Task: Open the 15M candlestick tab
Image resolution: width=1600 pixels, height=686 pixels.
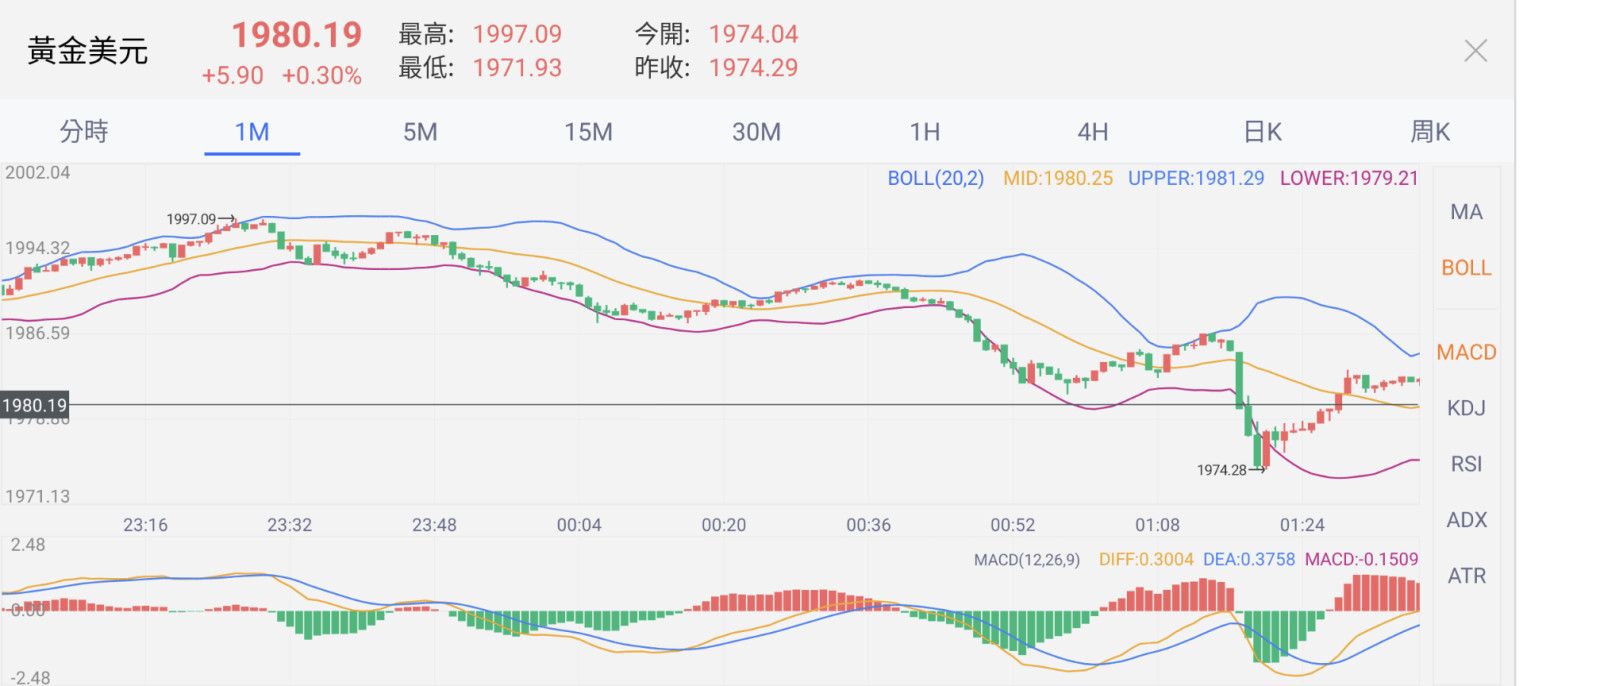Action: tap(588, 132)
